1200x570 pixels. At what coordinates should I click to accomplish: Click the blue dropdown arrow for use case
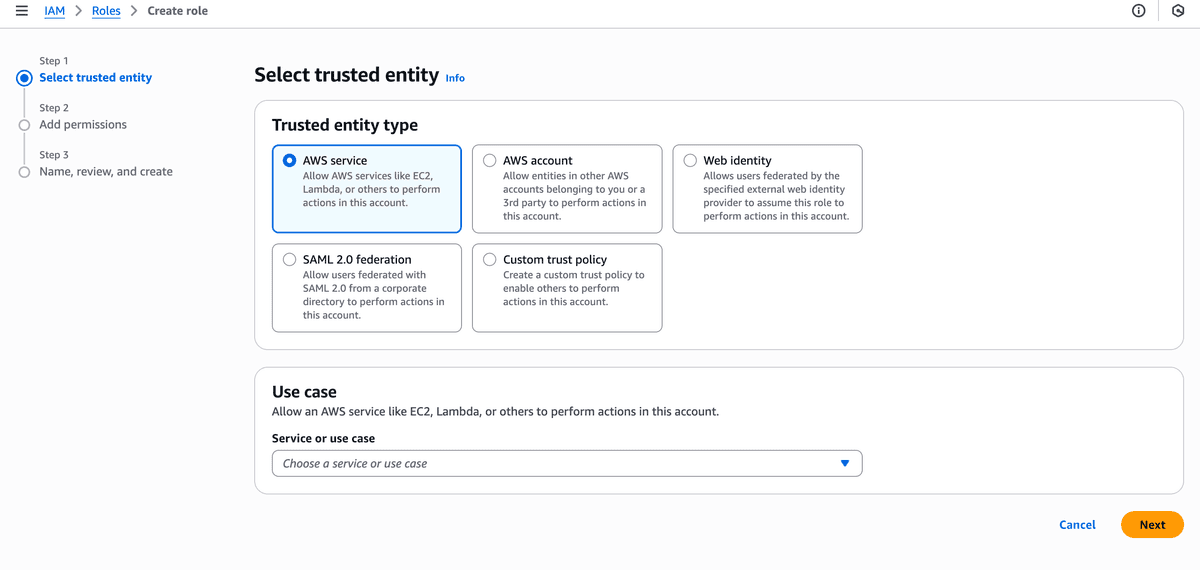tap(845, 464)
